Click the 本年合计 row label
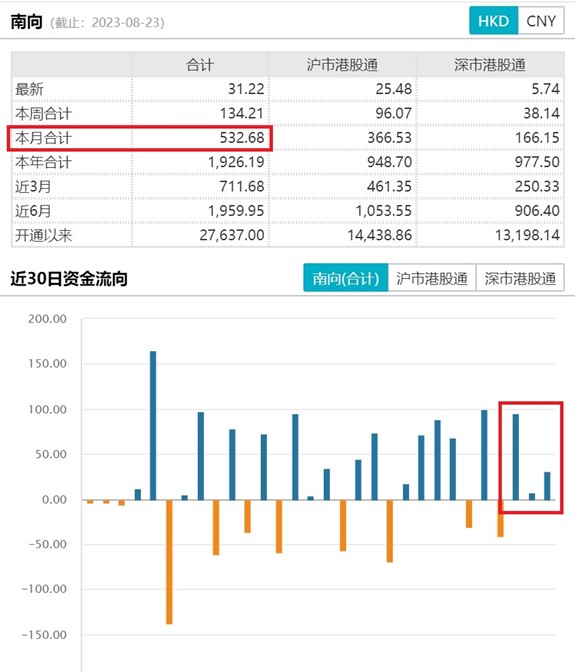 pos(43,162)
